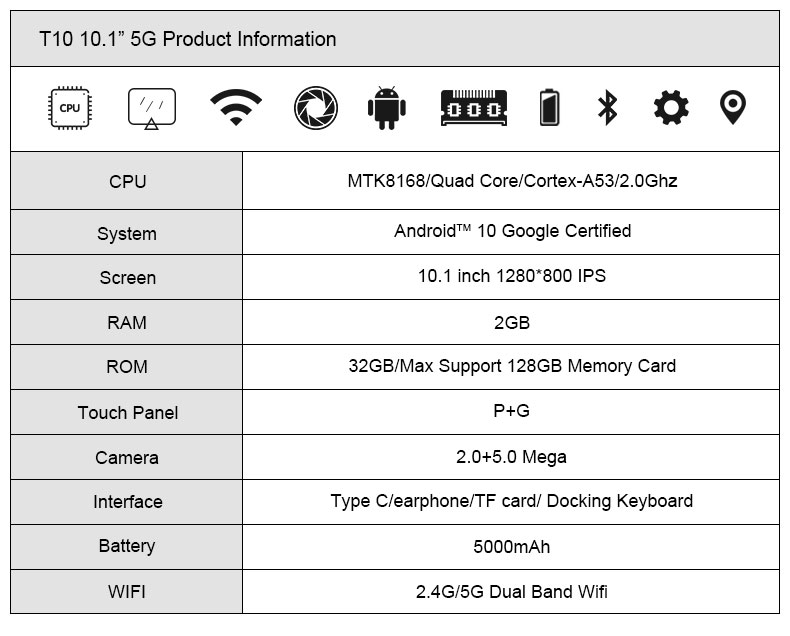Click the CPU chip icon
Image resolution: width=790 pixels, height=636 pixels.
[x=70, y=108]
